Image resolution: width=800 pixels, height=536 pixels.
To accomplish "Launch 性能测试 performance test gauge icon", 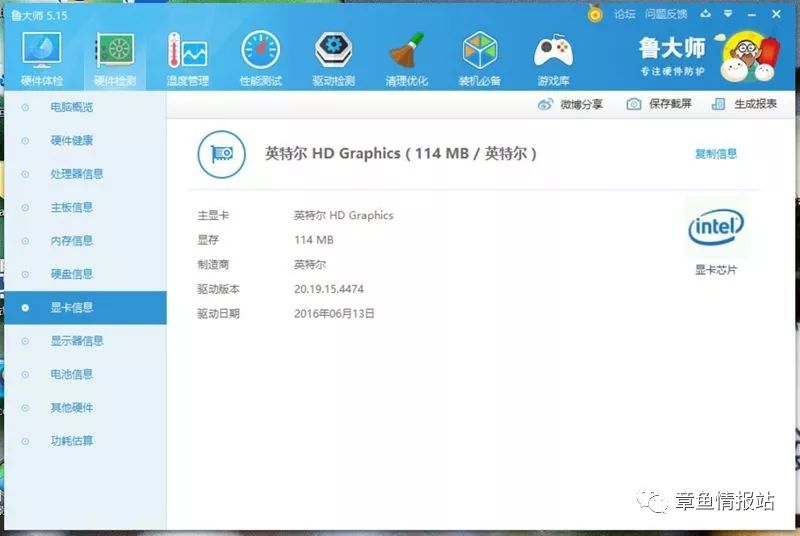I will [261, 50].
